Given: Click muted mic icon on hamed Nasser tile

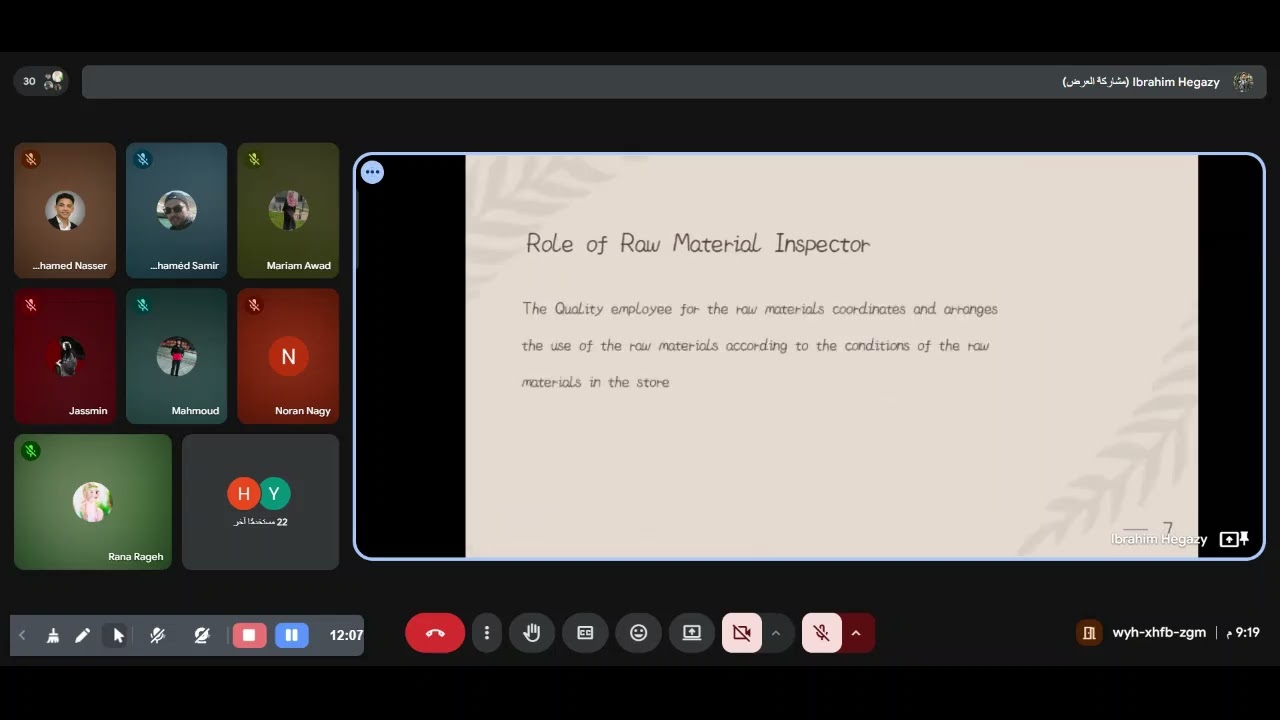Looking at the screenshot, I should tap(31, 159).
